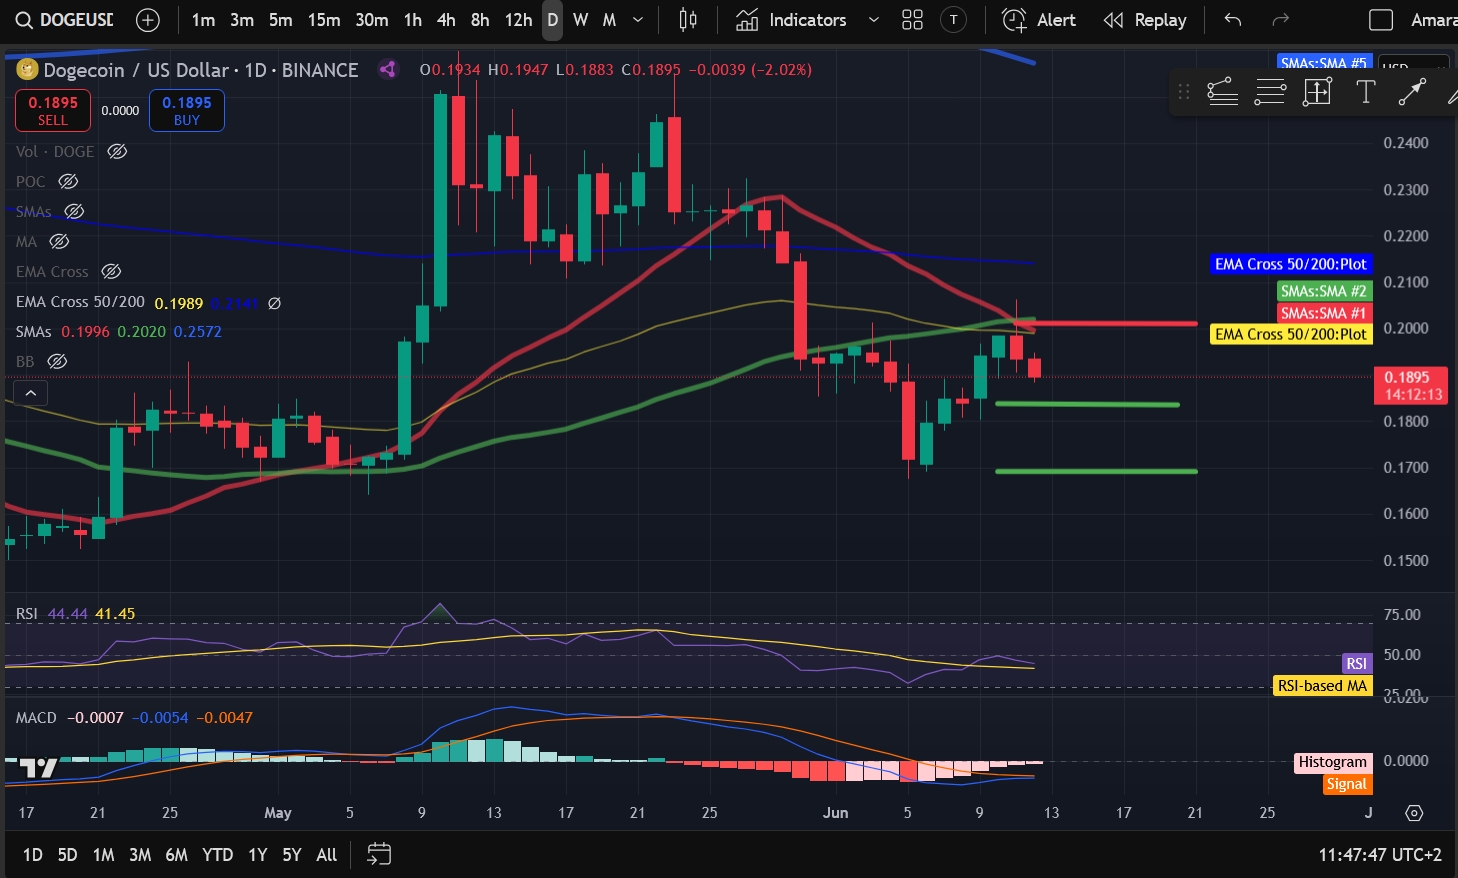Click the purple share icon beside BINANCE

(x=388, y=69)
